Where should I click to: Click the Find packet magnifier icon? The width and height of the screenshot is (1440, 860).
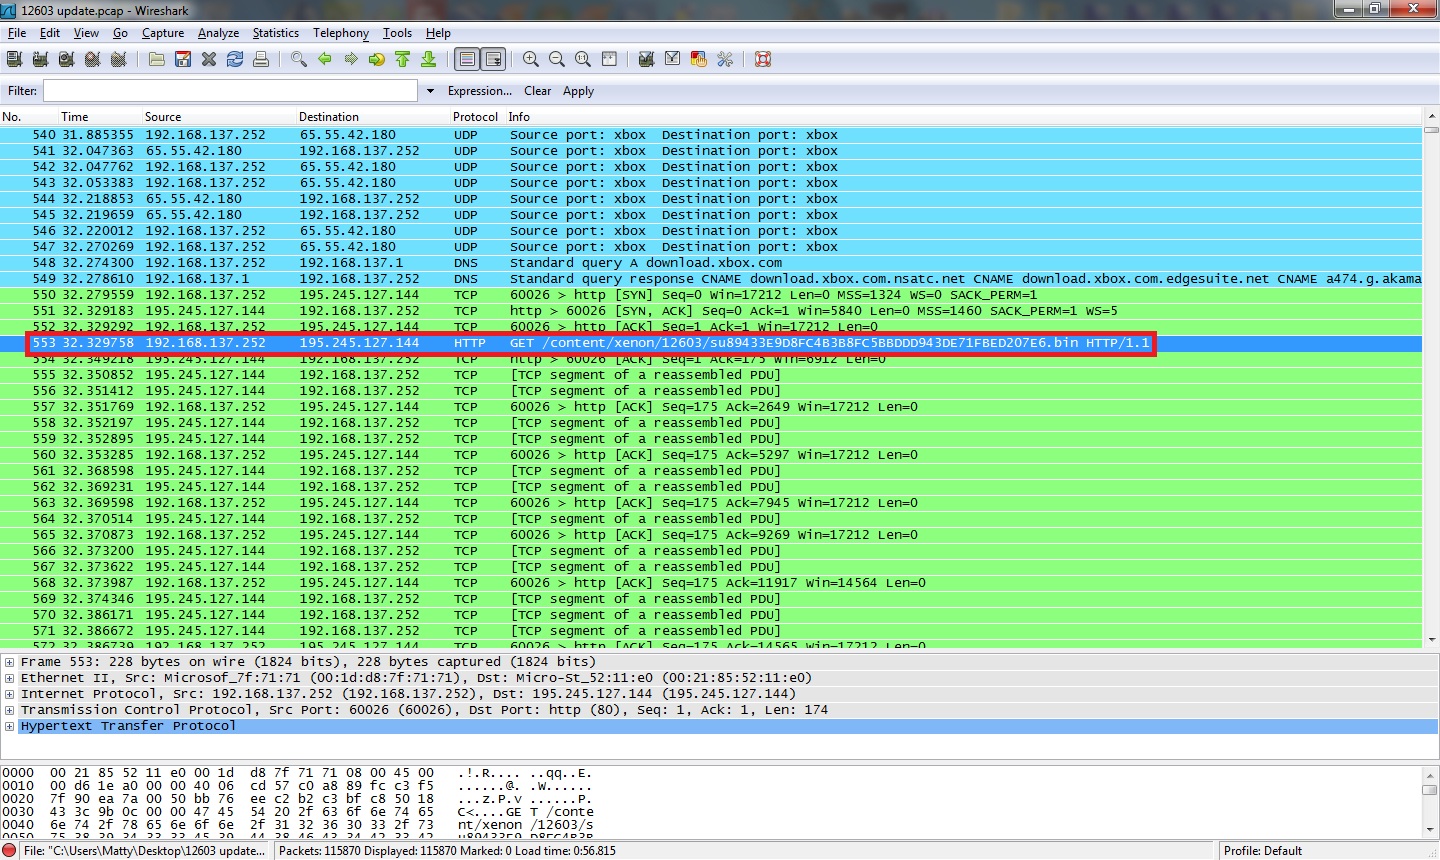click(299, 60)
